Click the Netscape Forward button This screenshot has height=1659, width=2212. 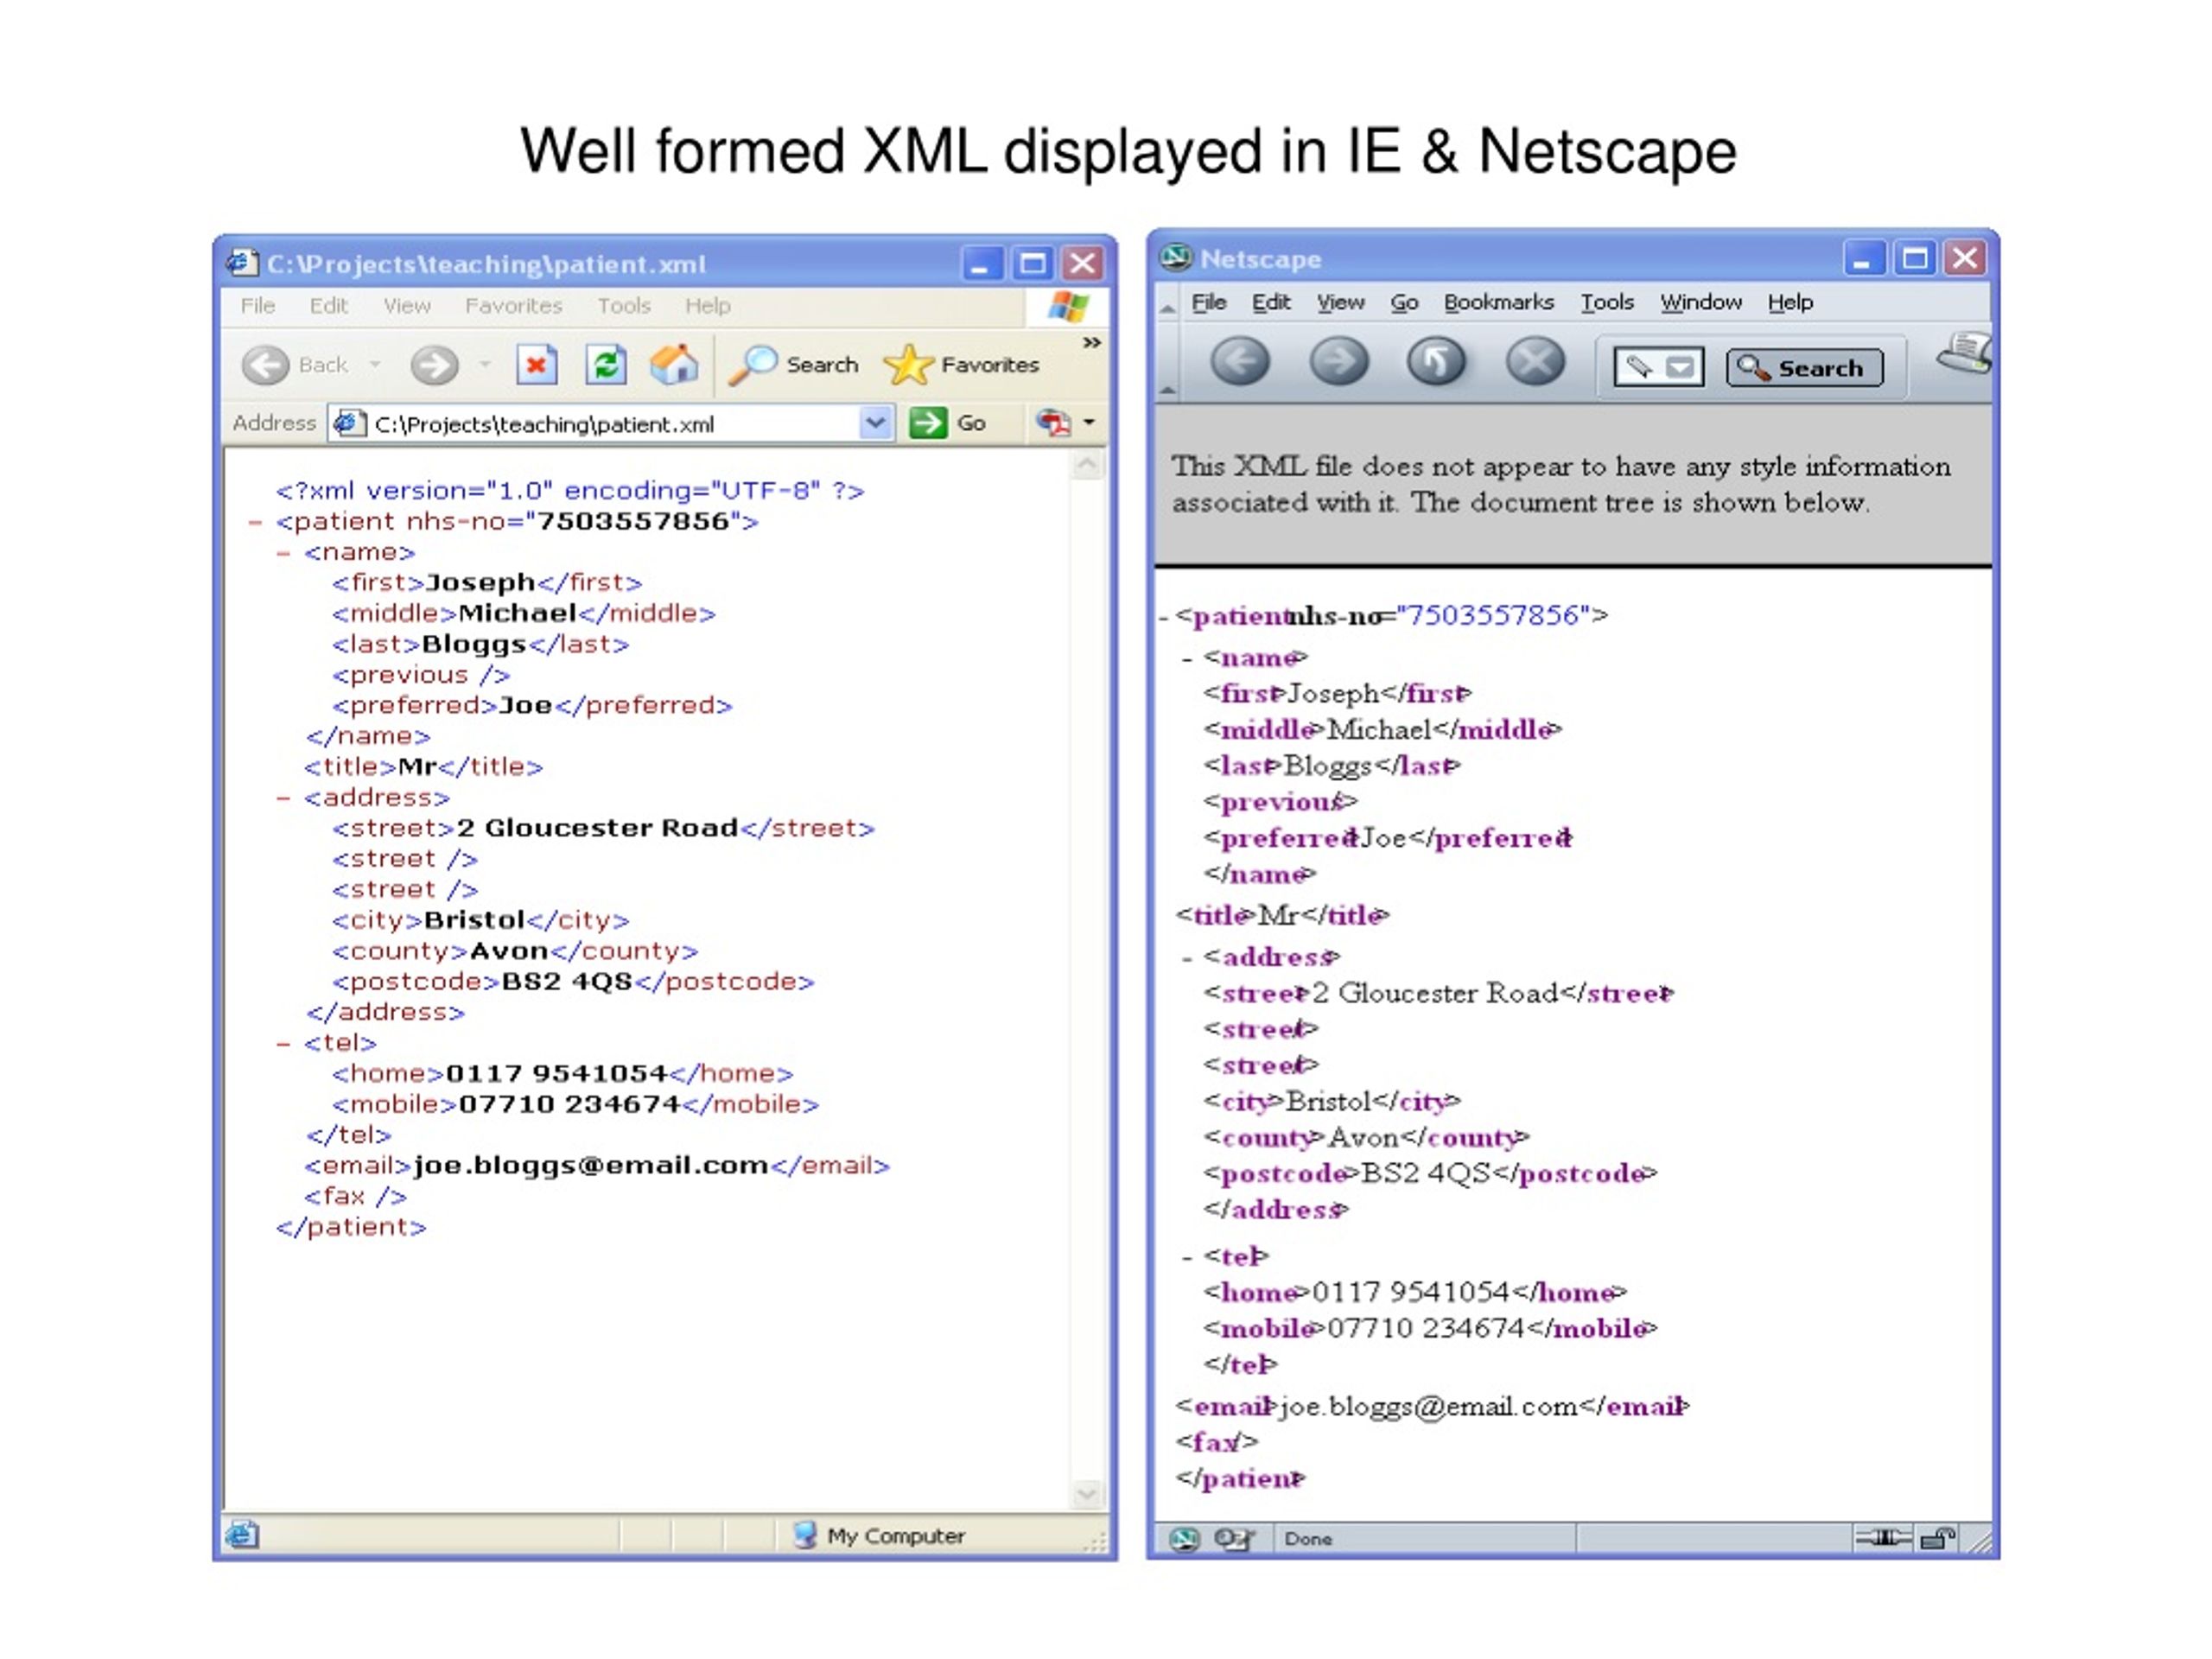coord(1339,362)
